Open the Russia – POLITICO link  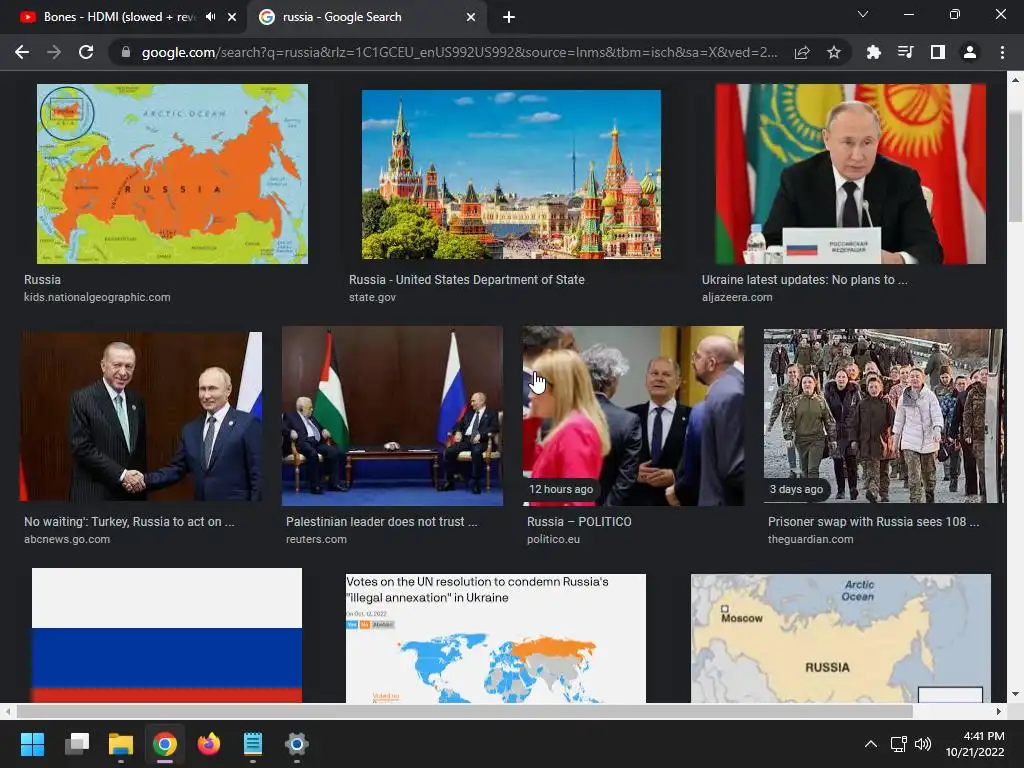click(579, 522)
